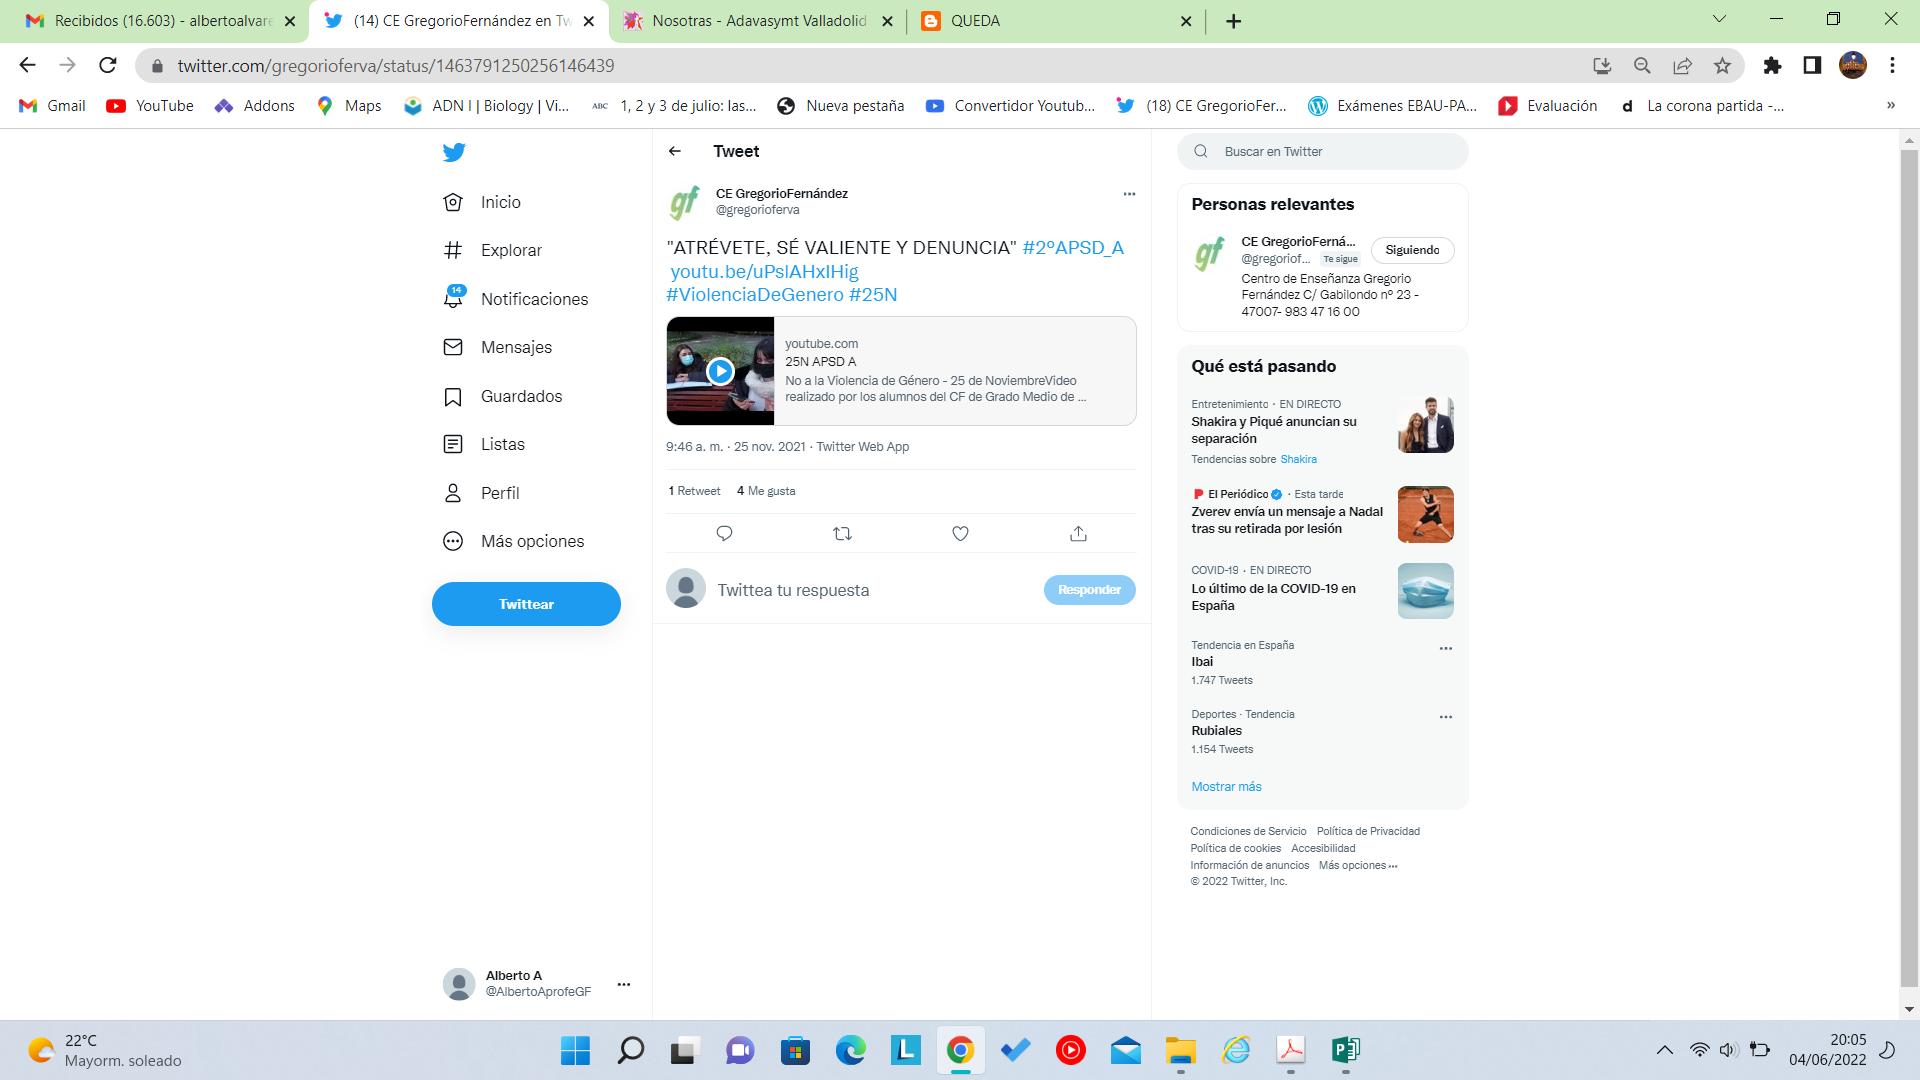1920x1080 pixels.
Task: Switch to the QUEDA Blogger tab
Action: (1056, 21)
